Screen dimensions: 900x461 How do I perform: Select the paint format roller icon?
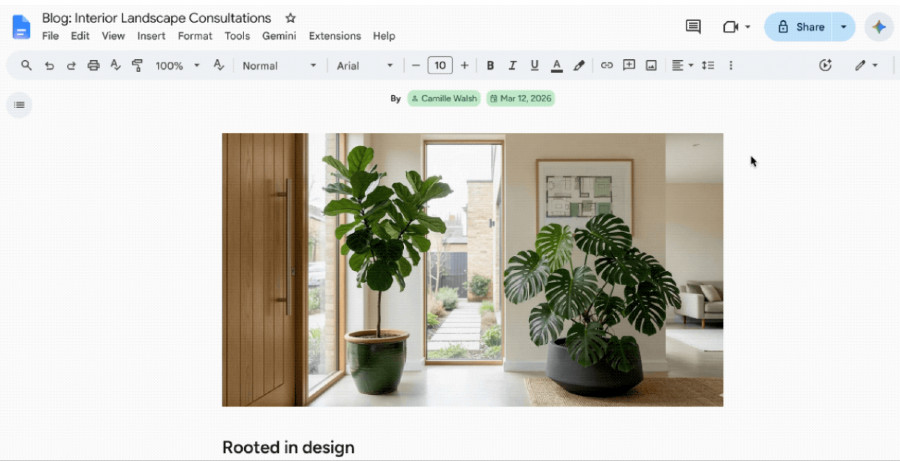[x=137, y=65]
